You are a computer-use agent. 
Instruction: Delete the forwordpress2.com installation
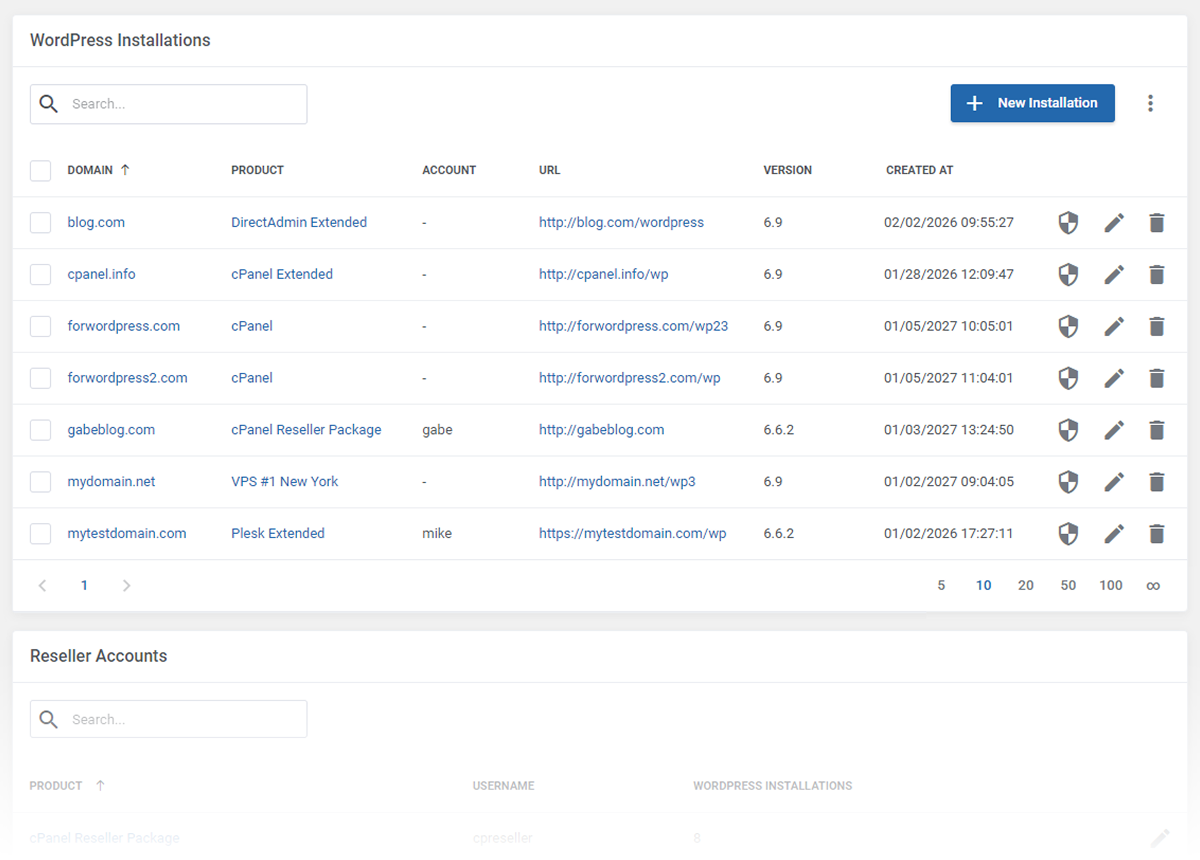tap(1157, 379)
